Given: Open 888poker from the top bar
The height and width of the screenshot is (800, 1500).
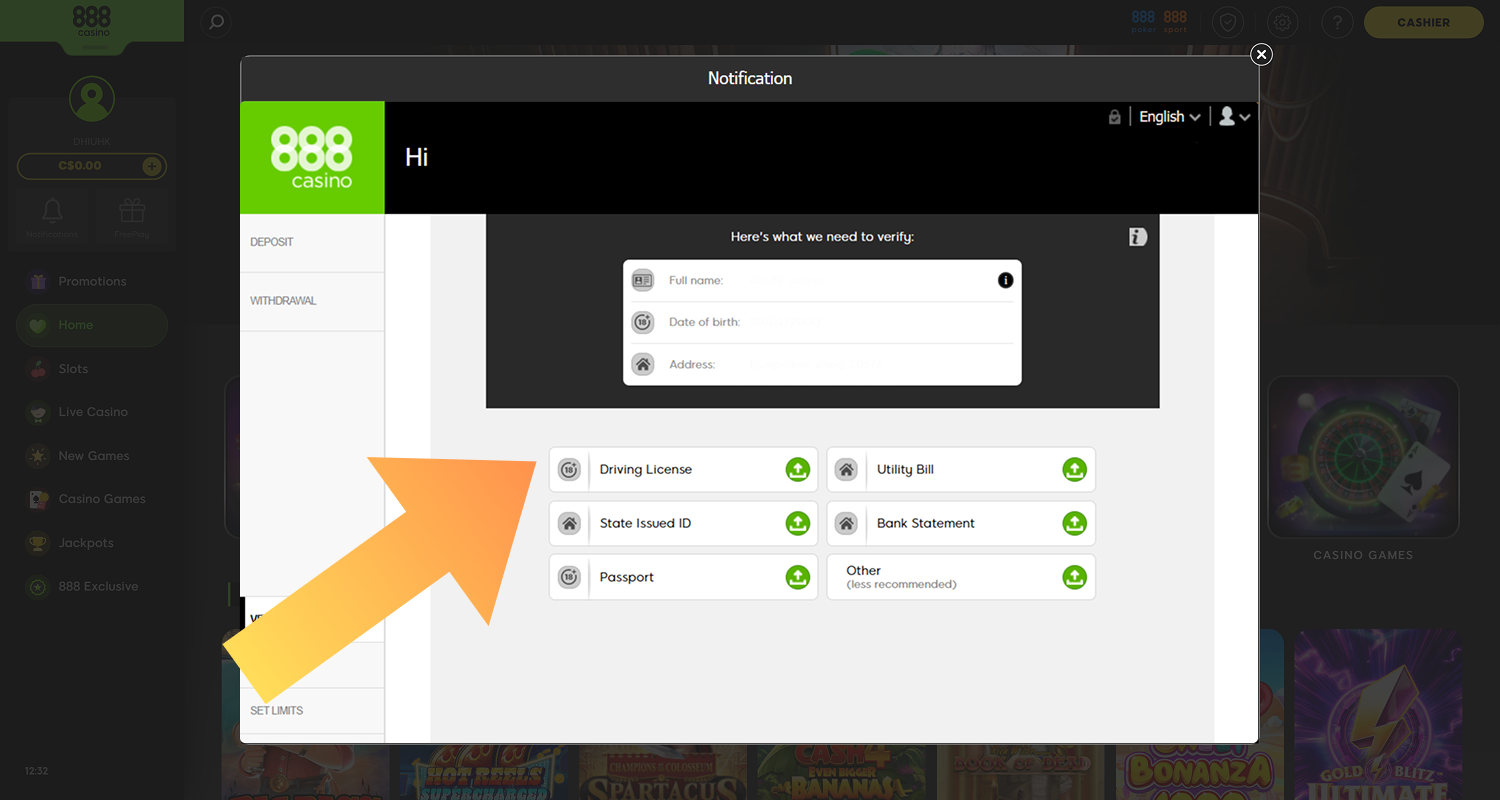Looking at the screenshot, I should tap(1142, 22).
